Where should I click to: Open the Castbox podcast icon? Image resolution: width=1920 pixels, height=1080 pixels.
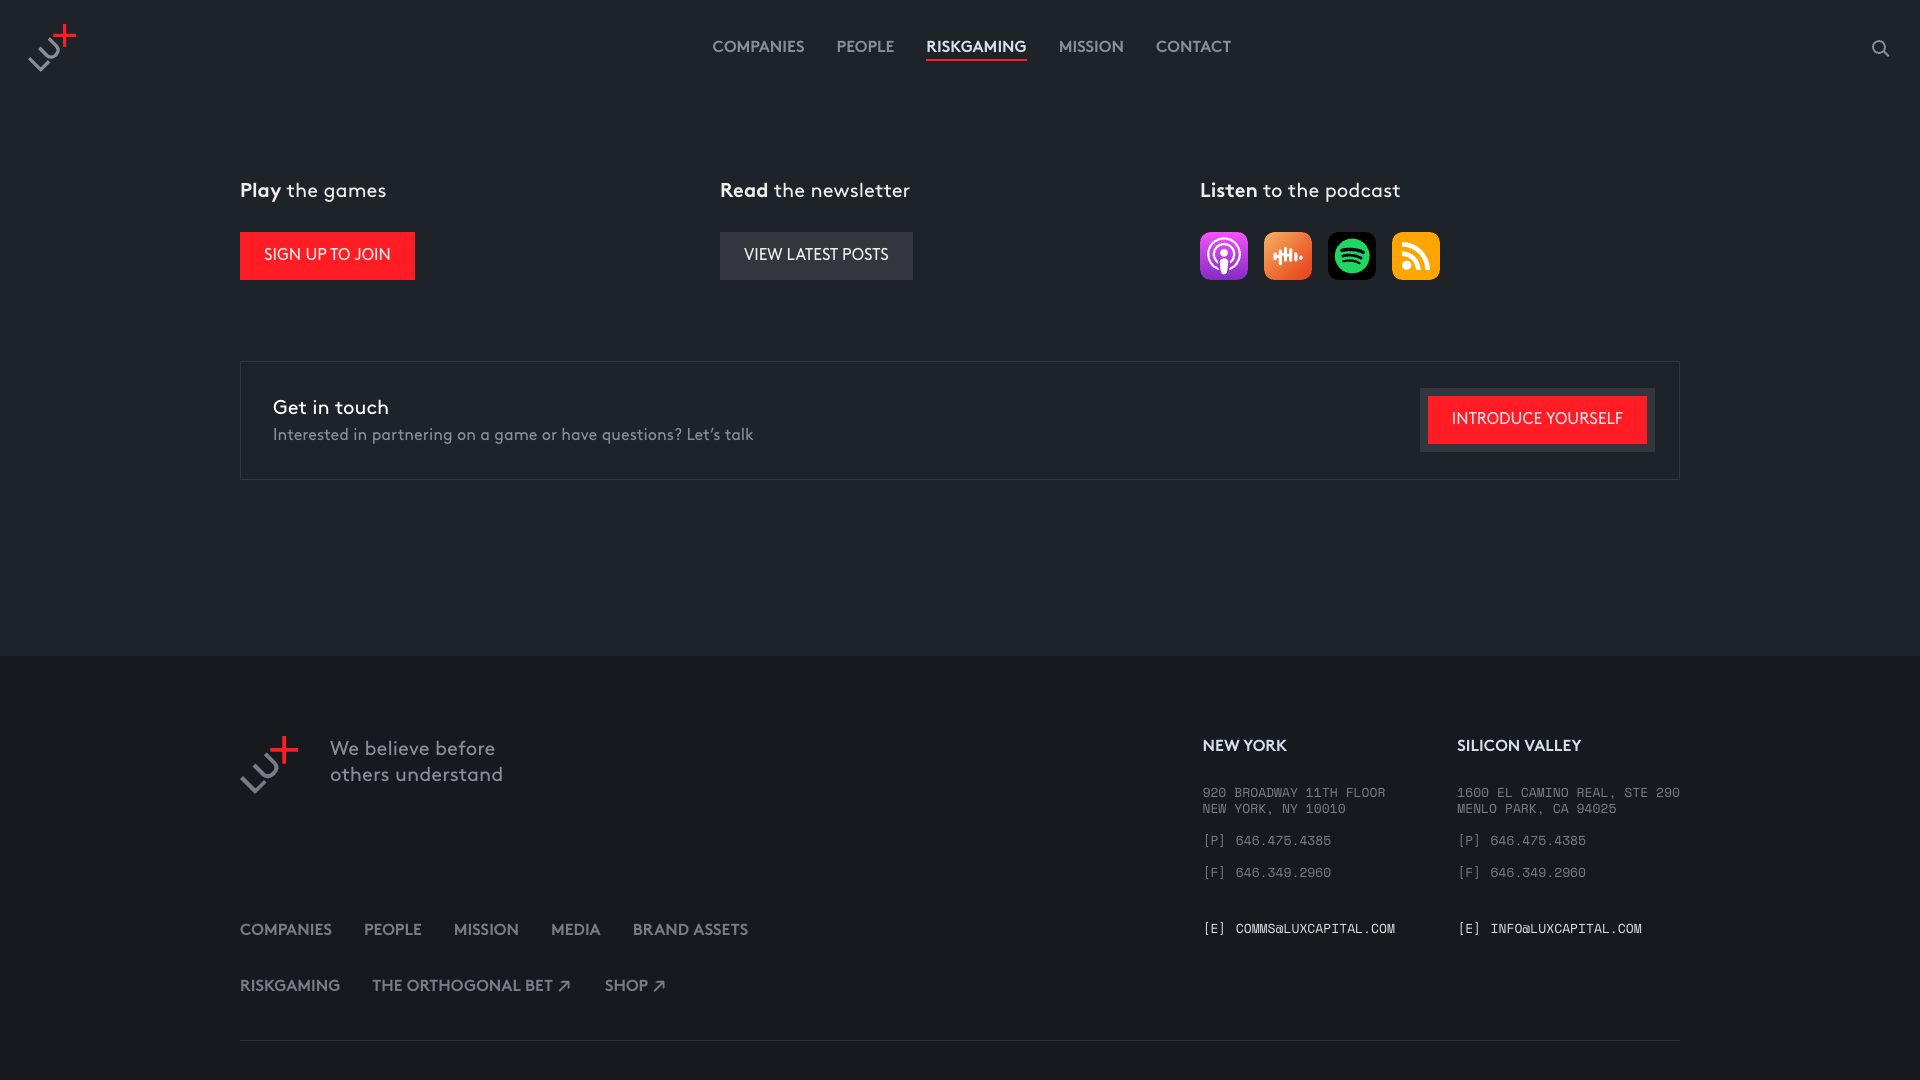1287,255
